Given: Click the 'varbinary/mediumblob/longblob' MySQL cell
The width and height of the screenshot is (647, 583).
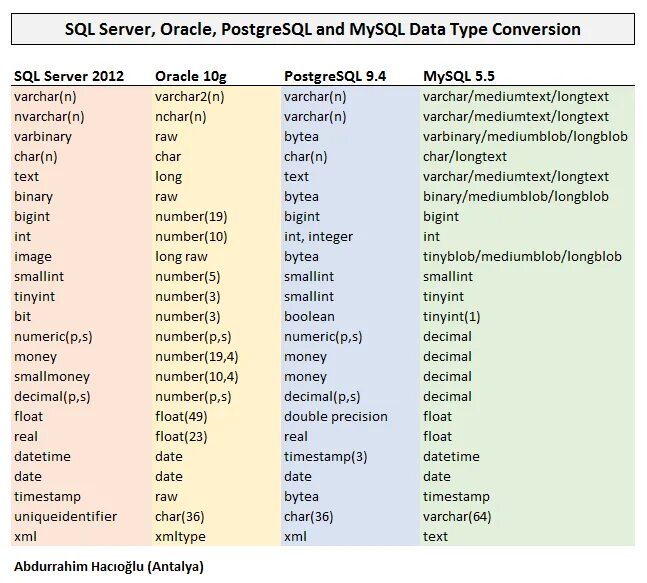Looking at the screenshot, I should pos(525,137).
